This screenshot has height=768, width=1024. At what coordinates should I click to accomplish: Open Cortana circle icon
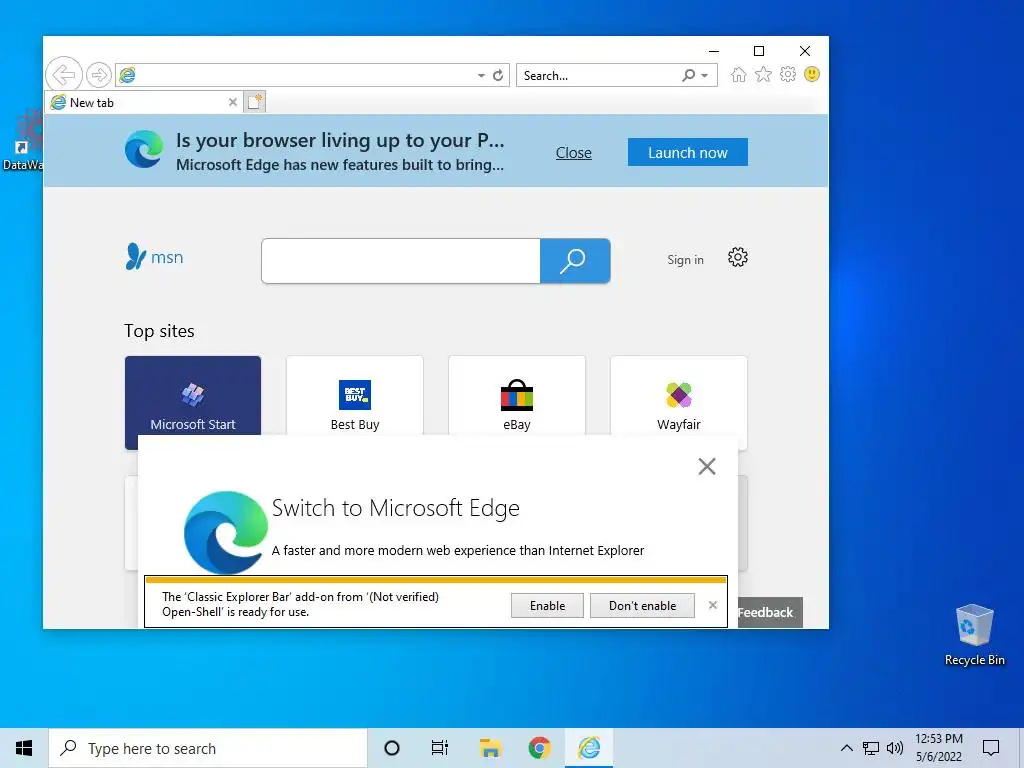click(x=392, y=748)
